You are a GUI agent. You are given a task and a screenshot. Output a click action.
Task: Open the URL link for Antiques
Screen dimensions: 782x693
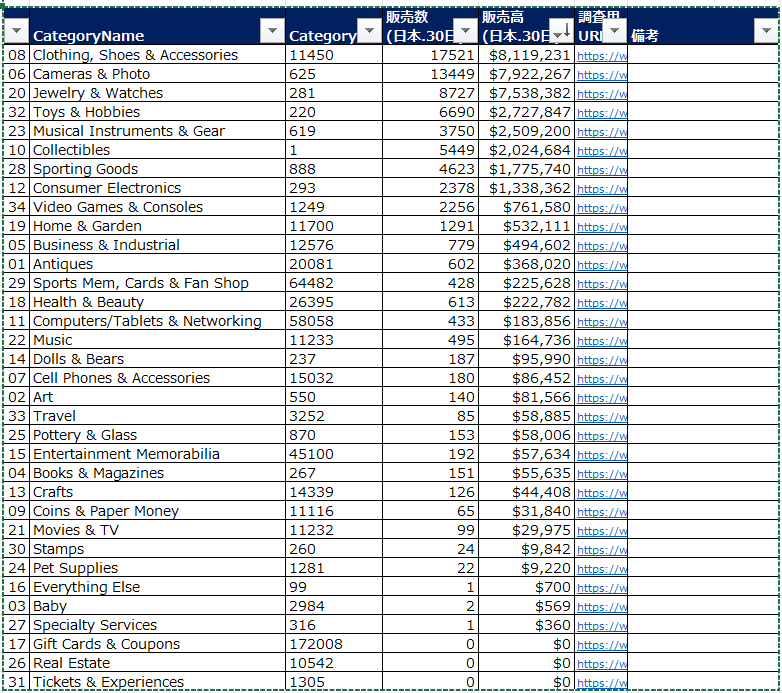point(601,265)
